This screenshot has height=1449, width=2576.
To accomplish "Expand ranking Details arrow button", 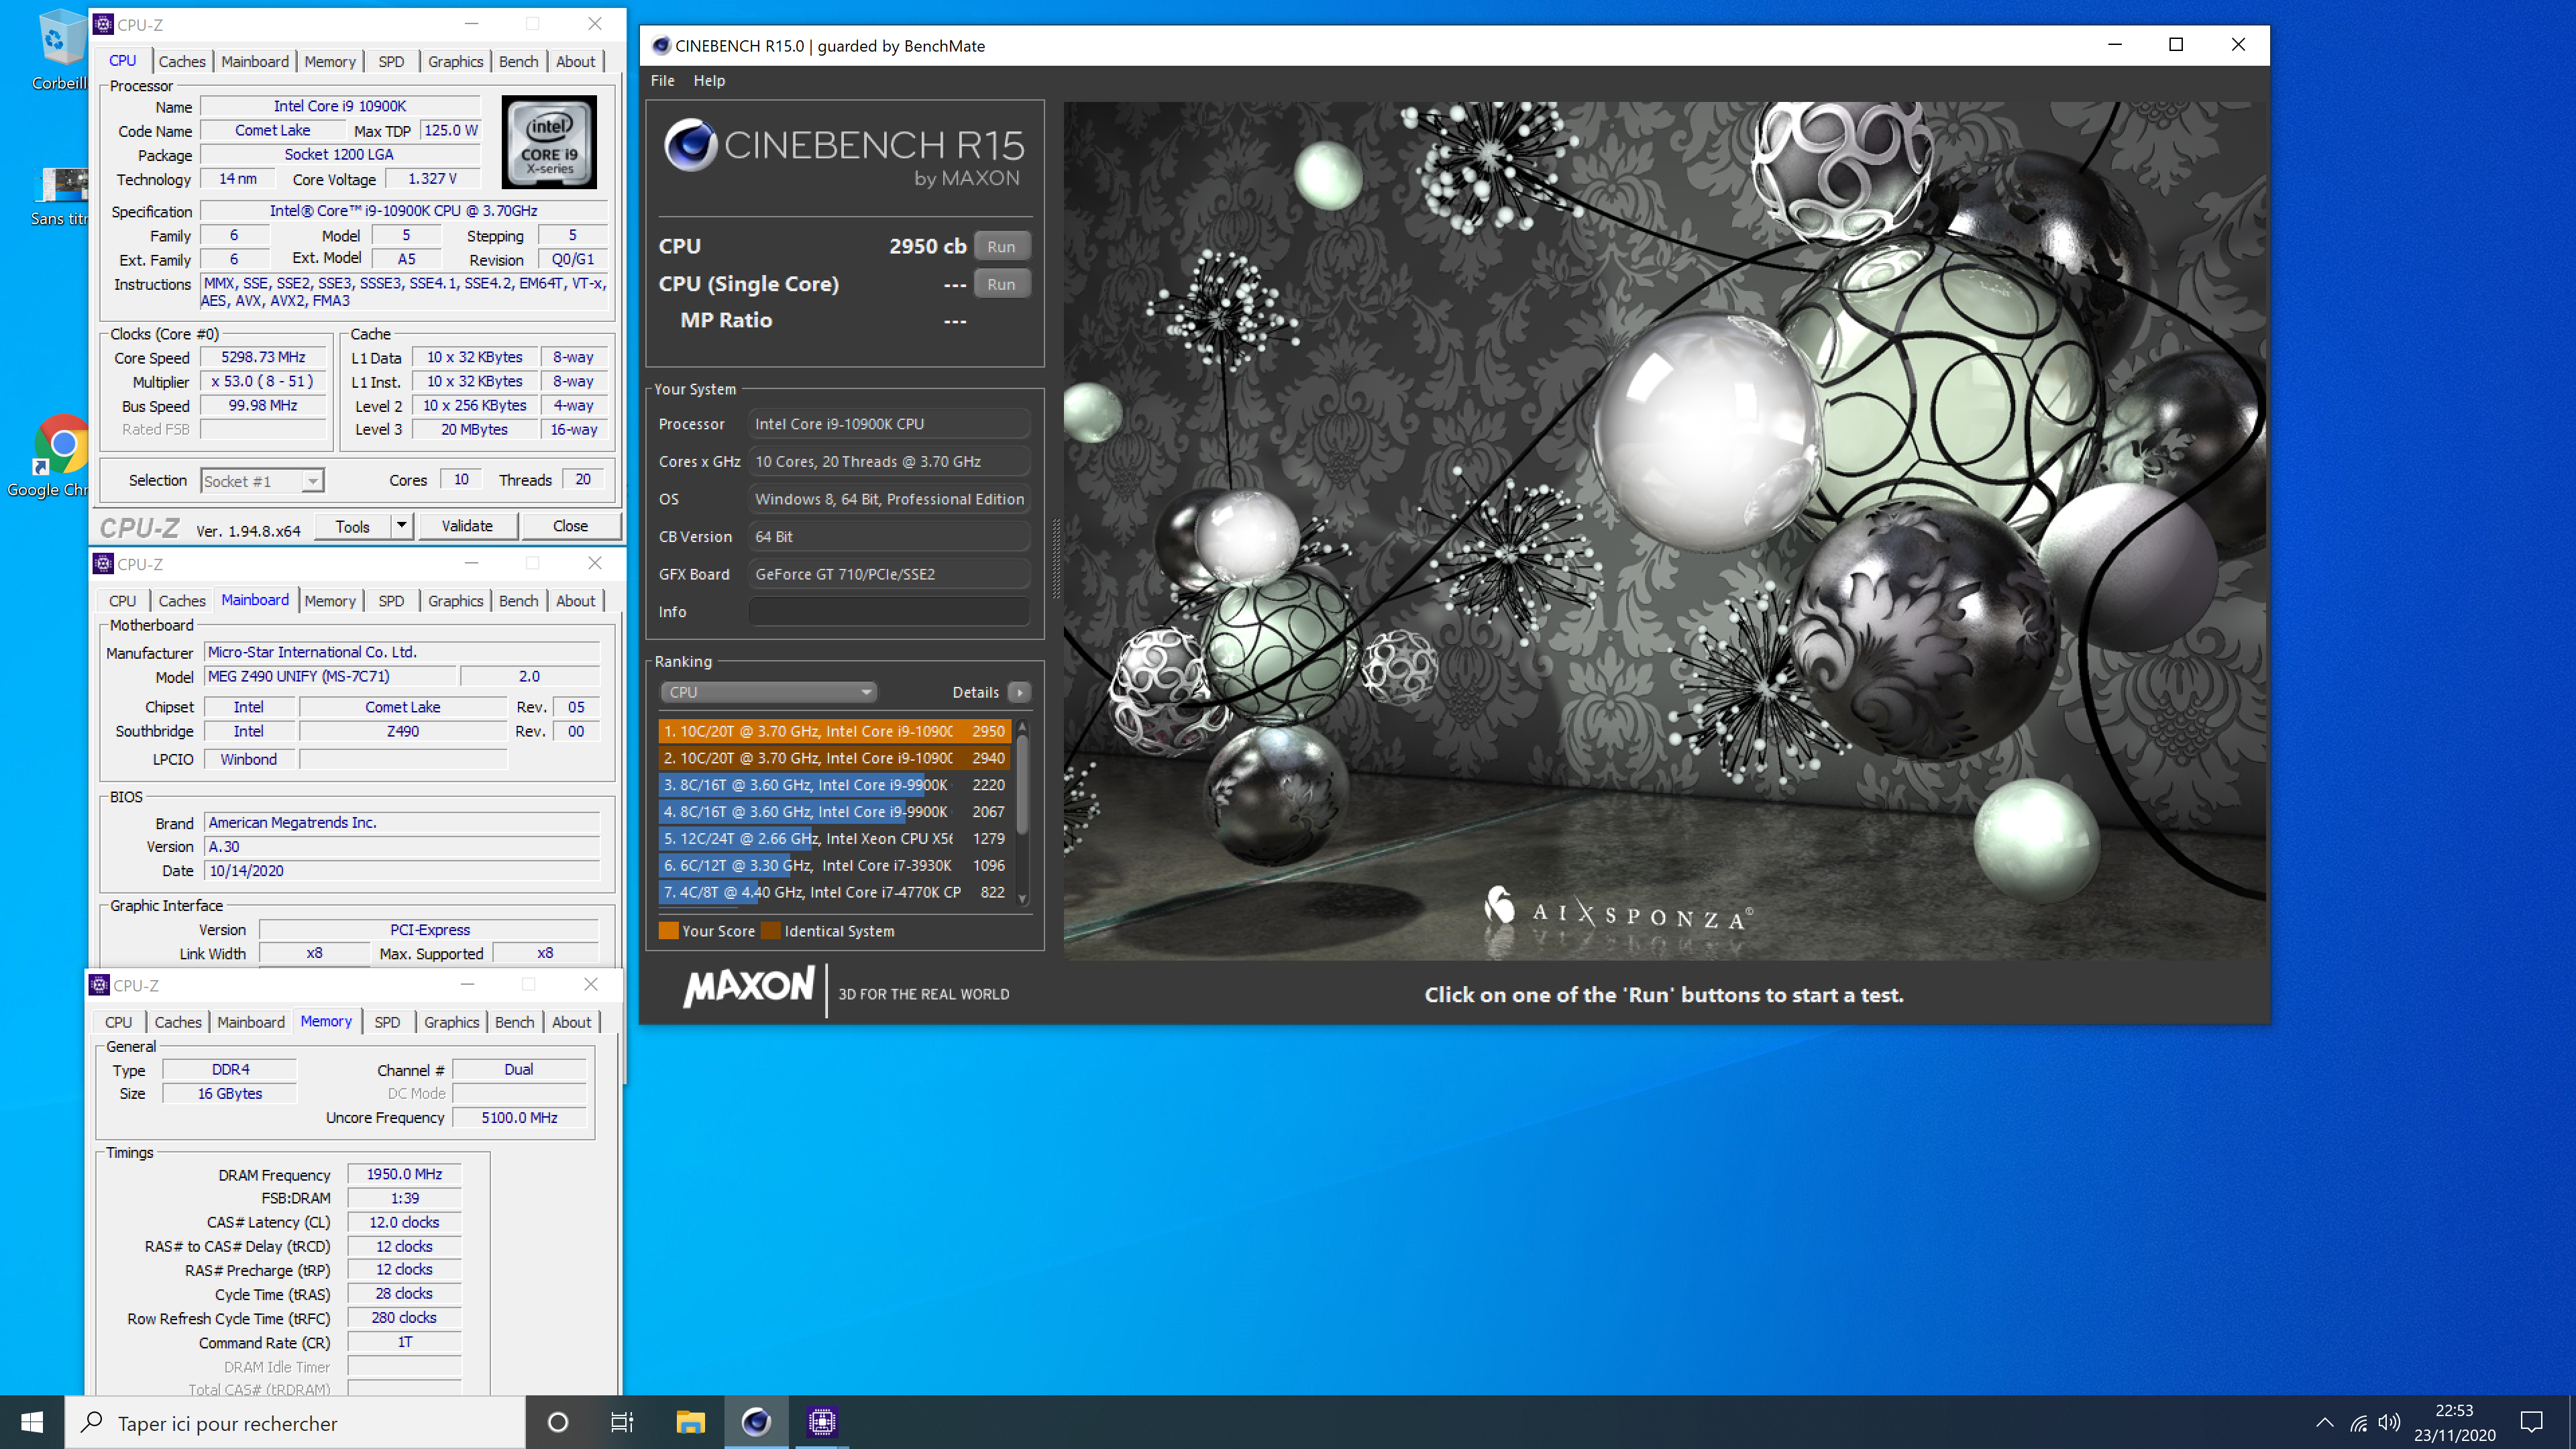I will pos(1019,692).
